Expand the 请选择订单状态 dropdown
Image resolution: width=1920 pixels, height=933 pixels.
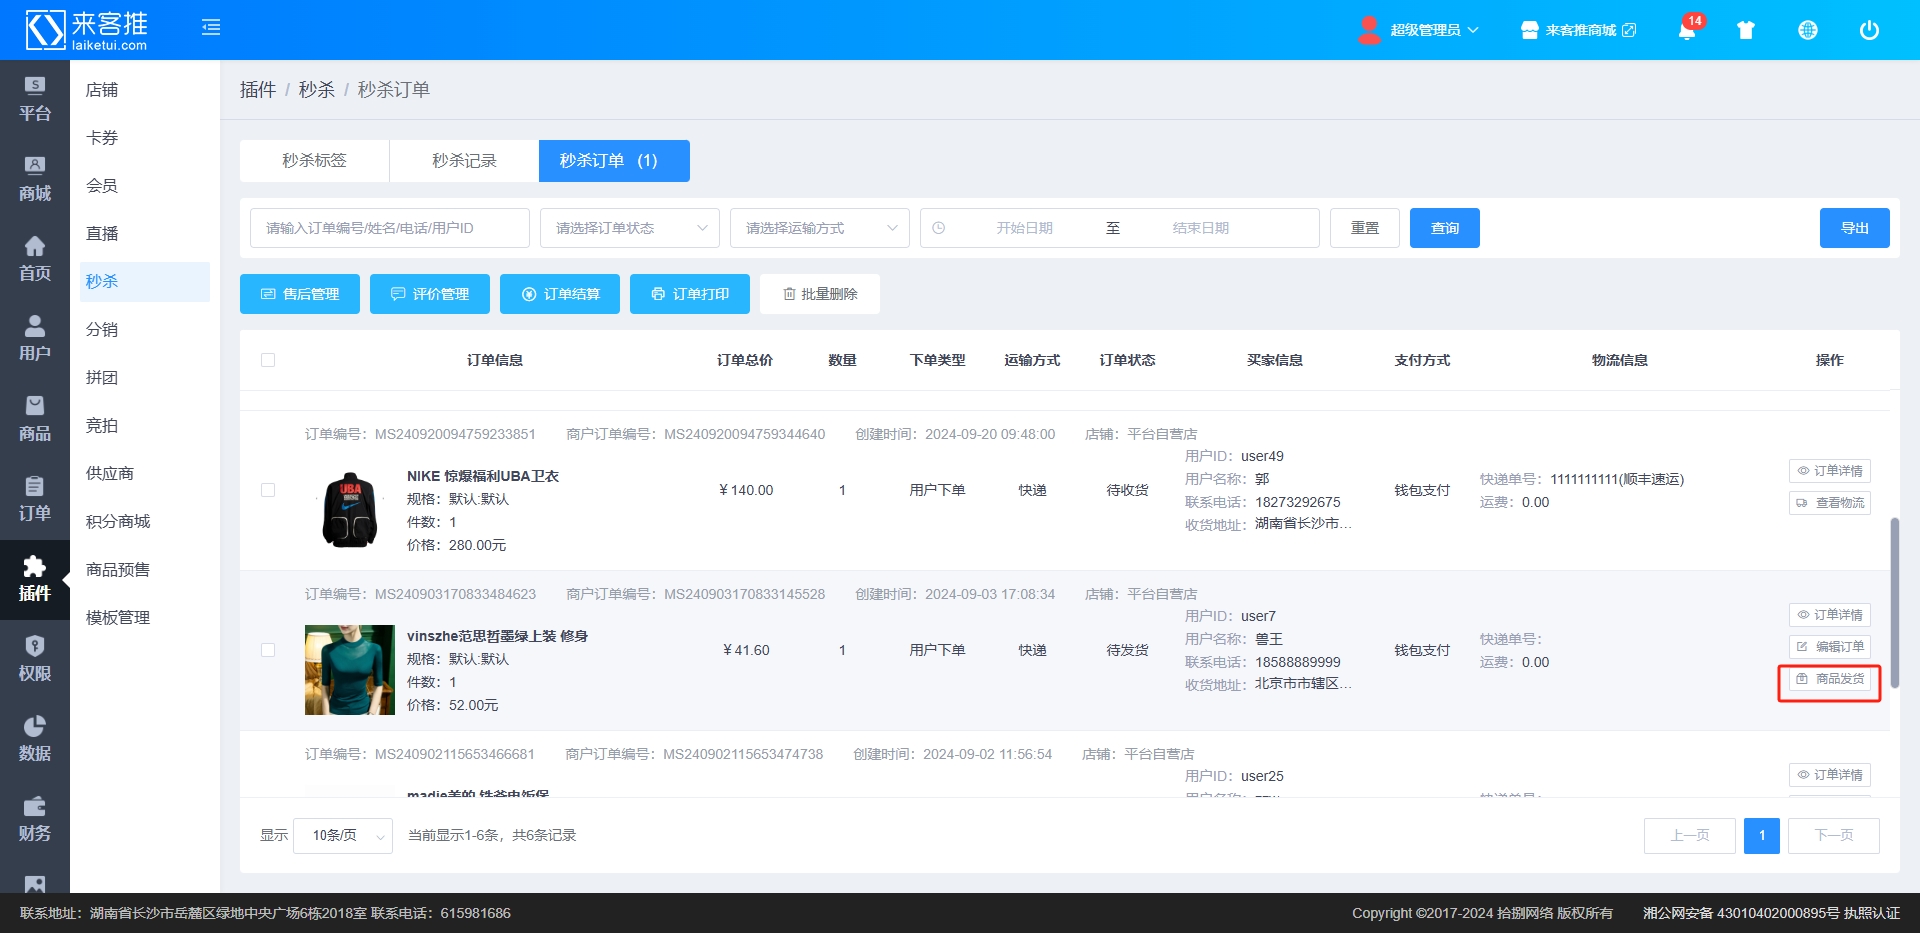tap(629, 228)
